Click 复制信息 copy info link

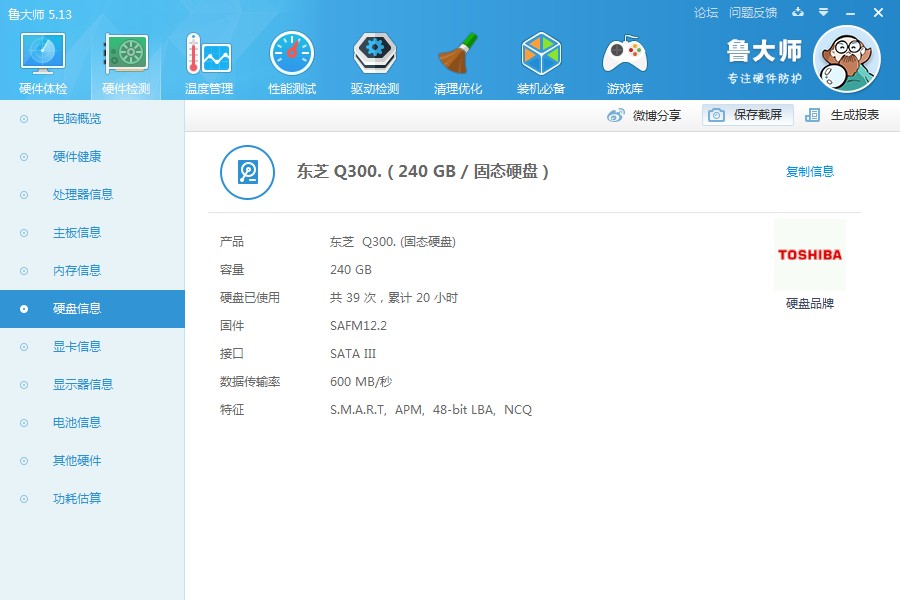tap(809, 171)
